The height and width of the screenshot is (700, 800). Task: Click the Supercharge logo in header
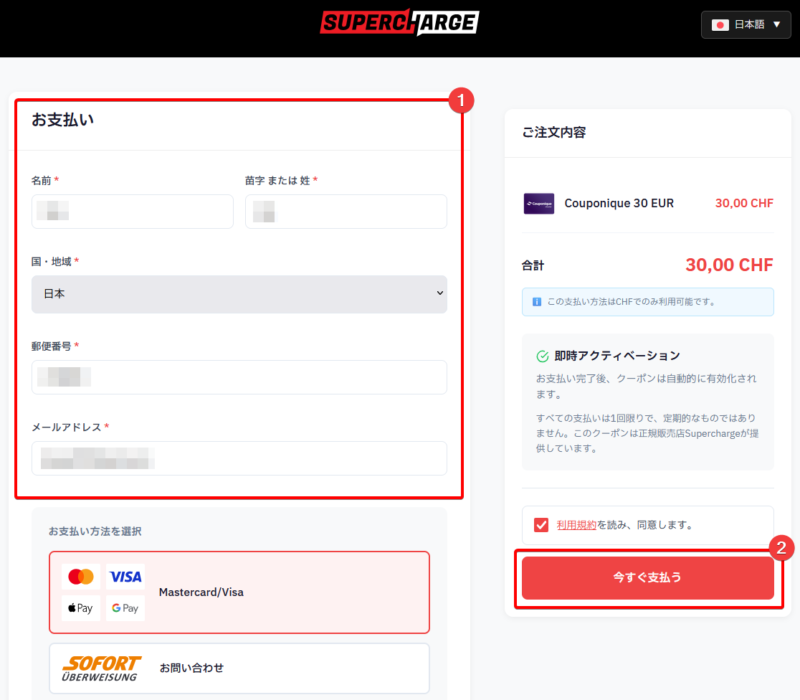(x=399, y=22)
